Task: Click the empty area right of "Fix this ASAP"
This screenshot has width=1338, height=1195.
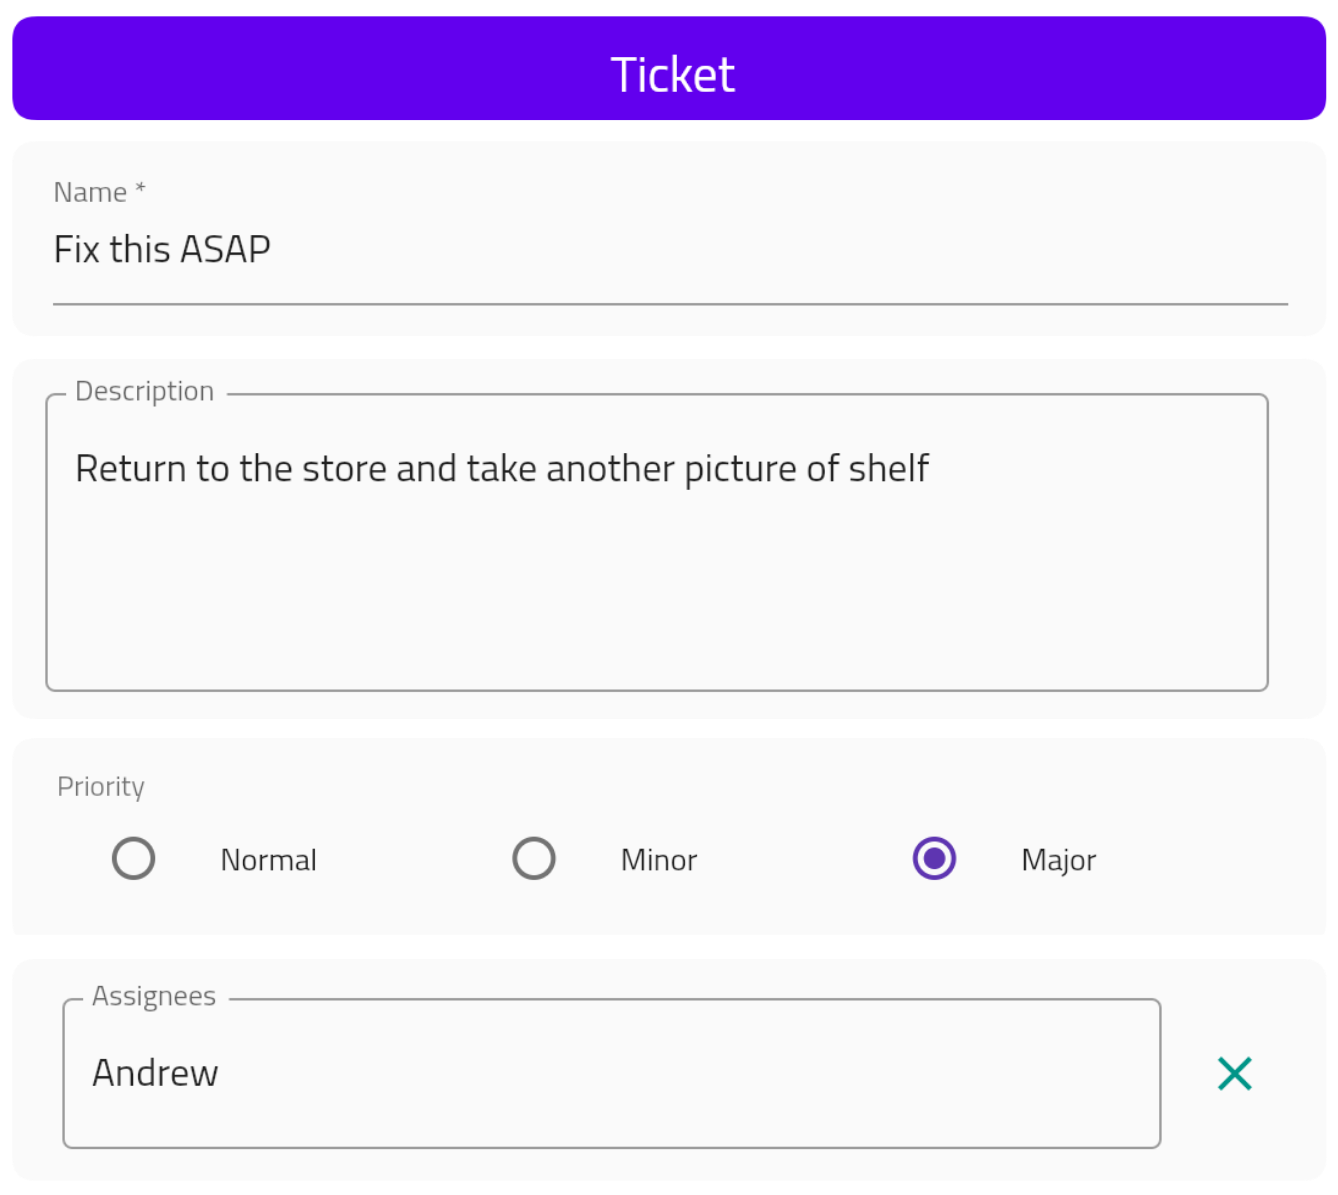Action: [x=780, y=250]
